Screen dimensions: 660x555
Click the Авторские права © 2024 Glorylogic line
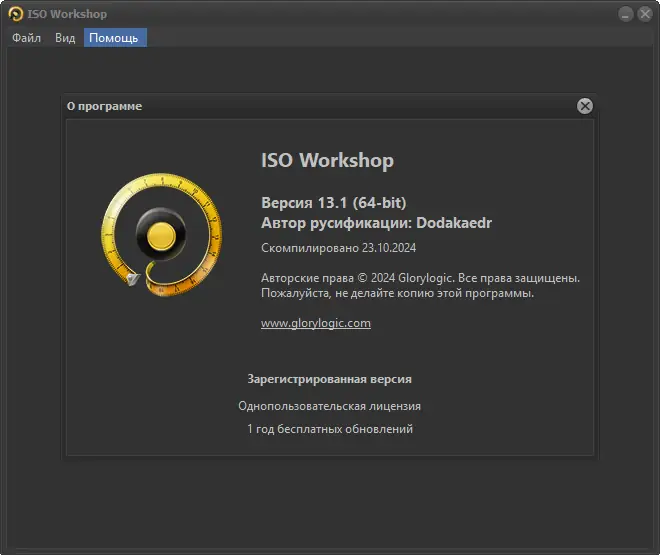420,278
